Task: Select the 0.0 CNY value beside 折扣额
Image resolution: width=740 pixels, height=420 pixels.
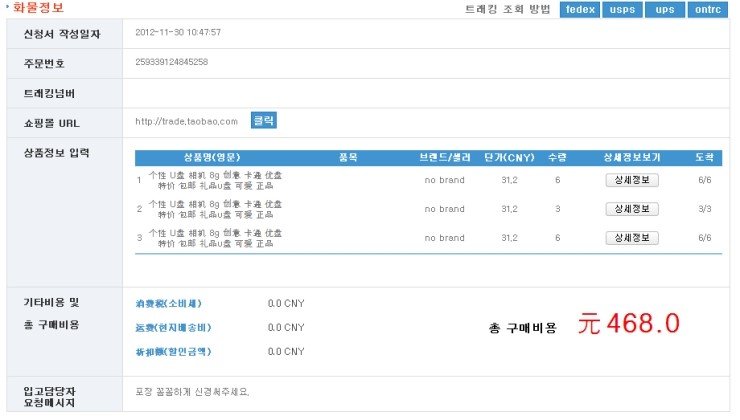Action: pos(286,352)
